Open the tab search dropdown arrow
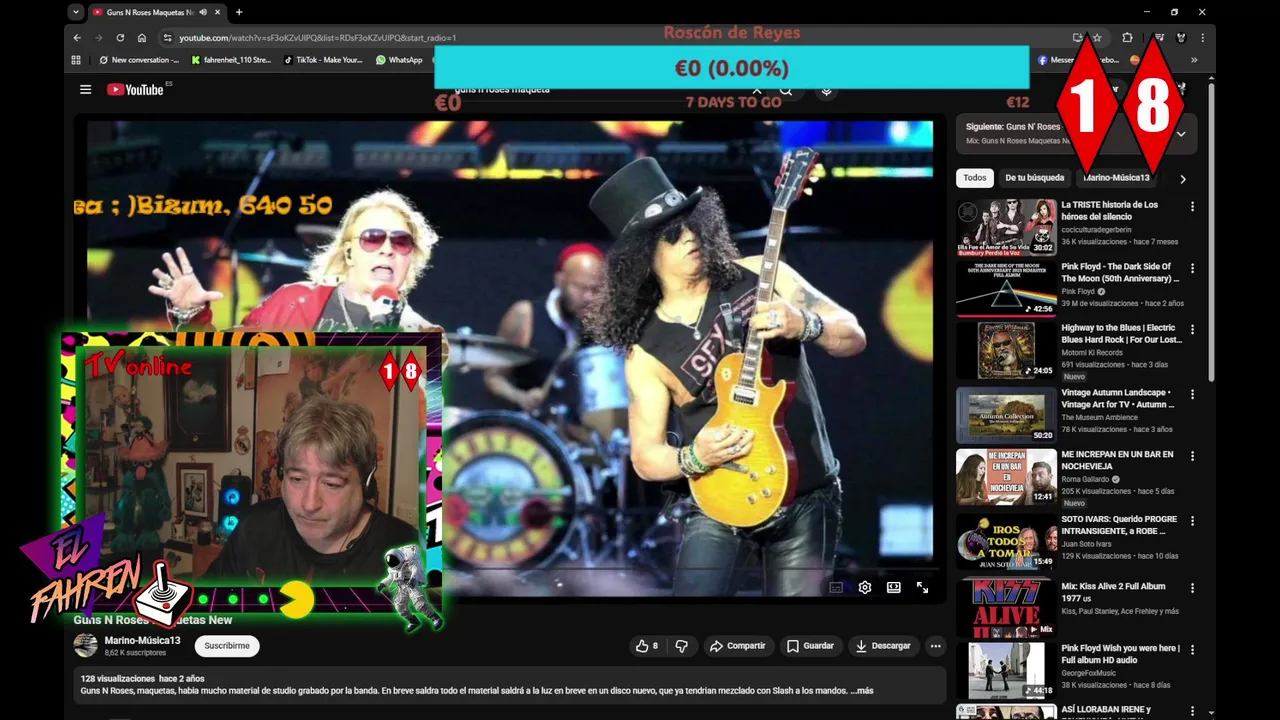1280x720 pixels. coord(76,12)
